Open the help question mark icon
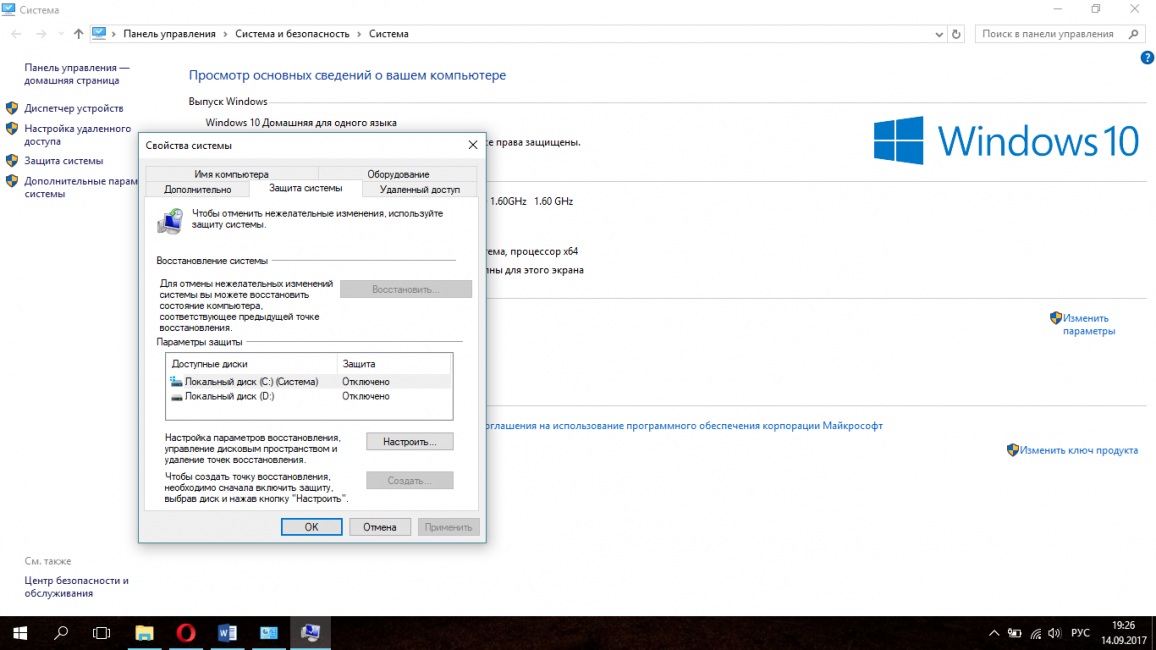 (1147, 57)
